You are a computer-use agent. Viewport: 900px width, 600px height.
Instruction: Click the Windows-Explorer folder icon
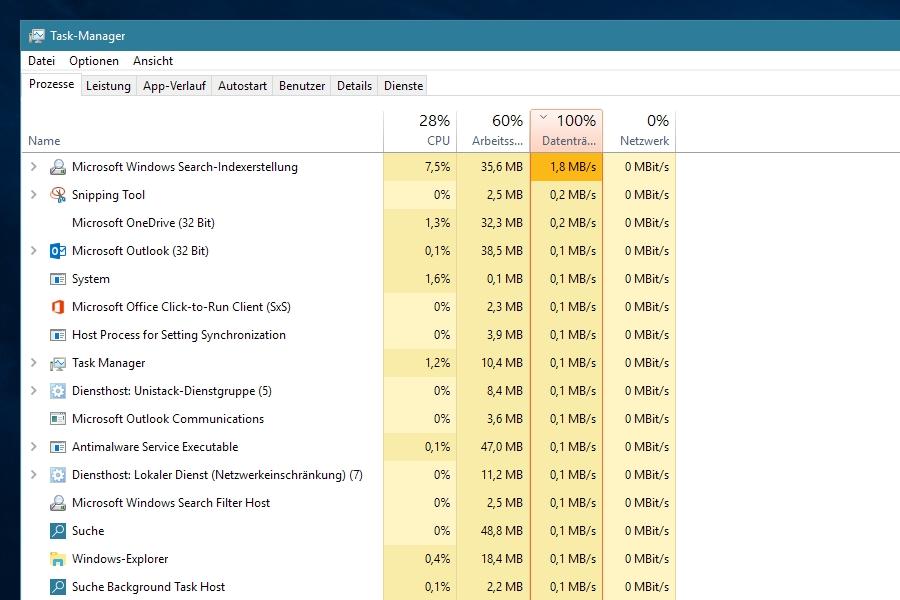(58, 559)
